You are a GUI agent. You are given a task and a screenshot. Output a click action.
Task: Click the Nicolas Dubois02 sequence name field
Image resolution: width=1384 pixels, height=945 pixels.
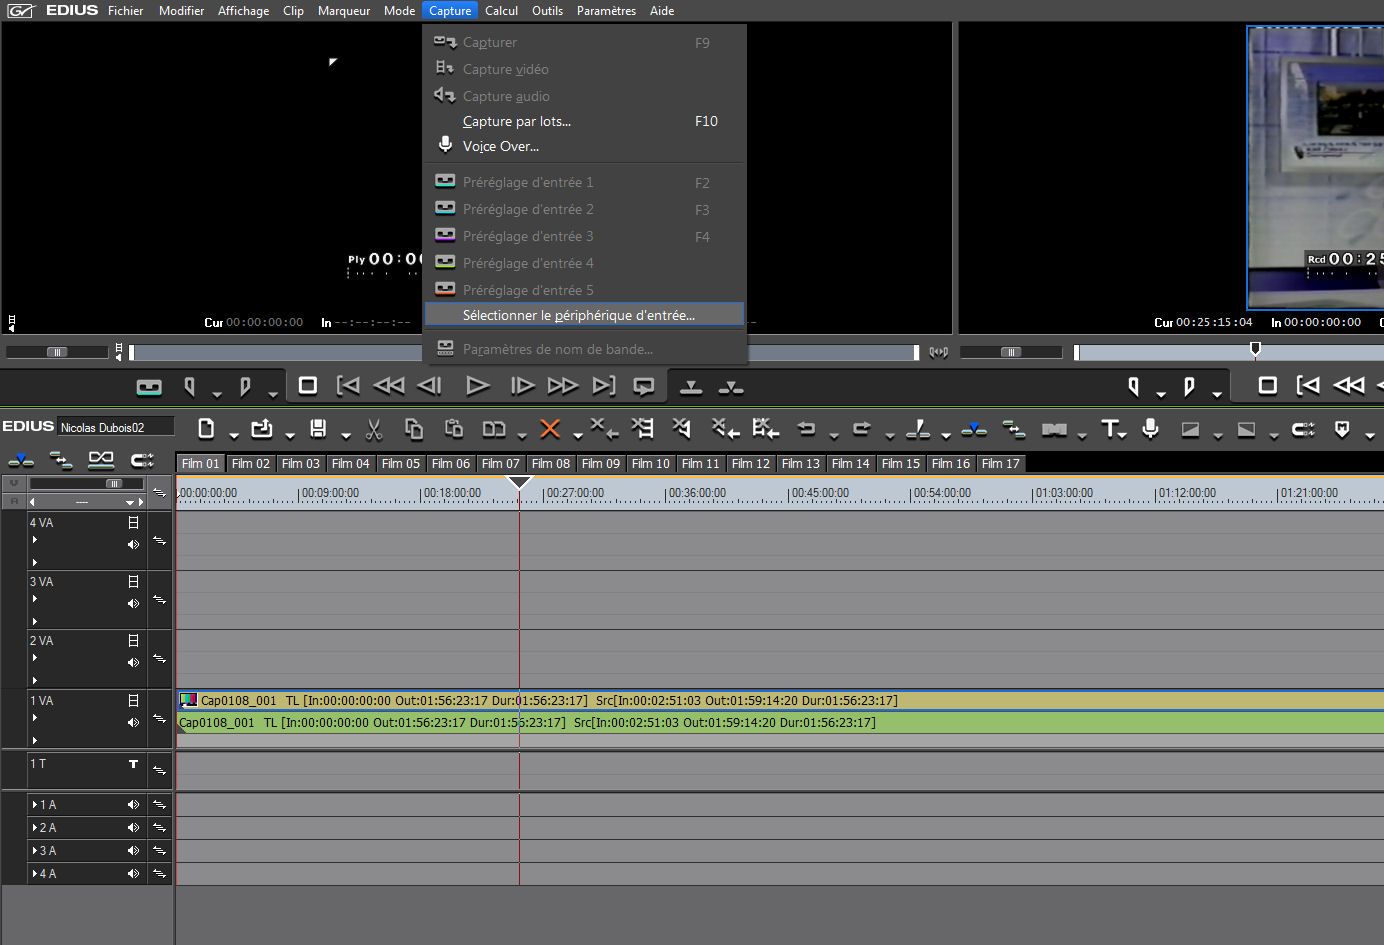click(x=115, y=427)
